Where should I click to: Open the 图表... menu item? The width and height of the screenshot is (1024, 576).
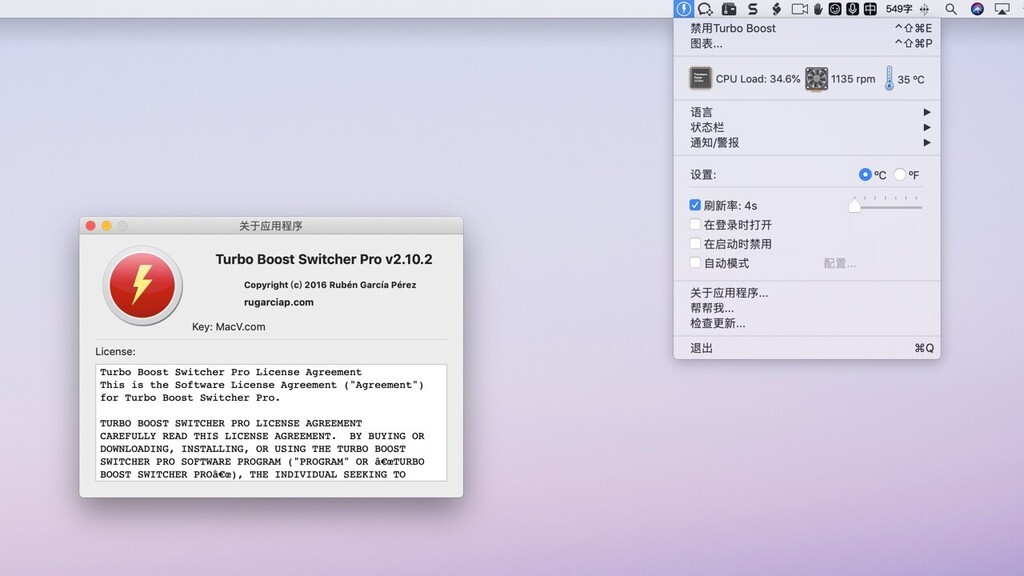(x=807, y=44)
